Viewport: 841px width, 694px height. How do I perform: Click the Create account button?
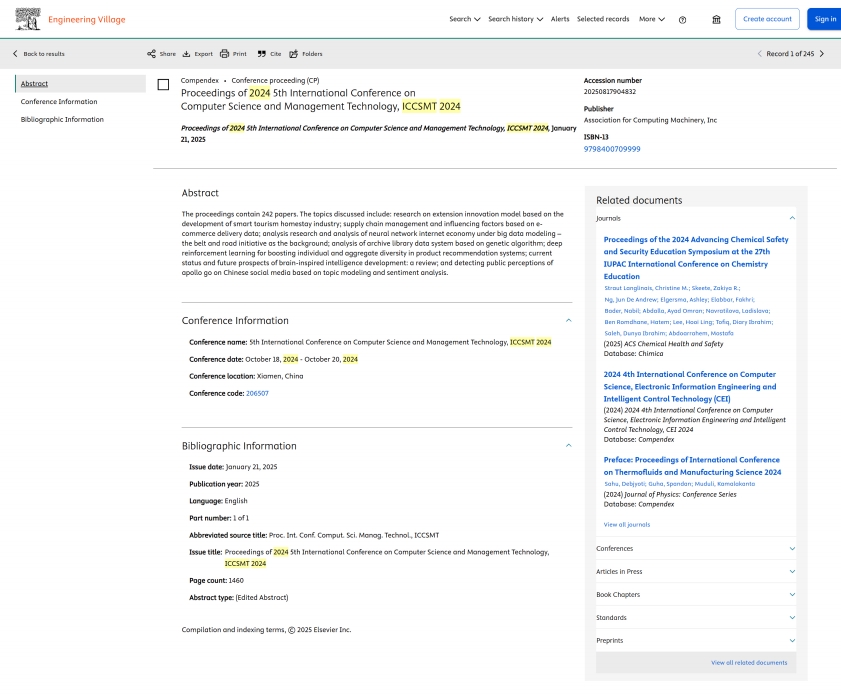[767, 19]
